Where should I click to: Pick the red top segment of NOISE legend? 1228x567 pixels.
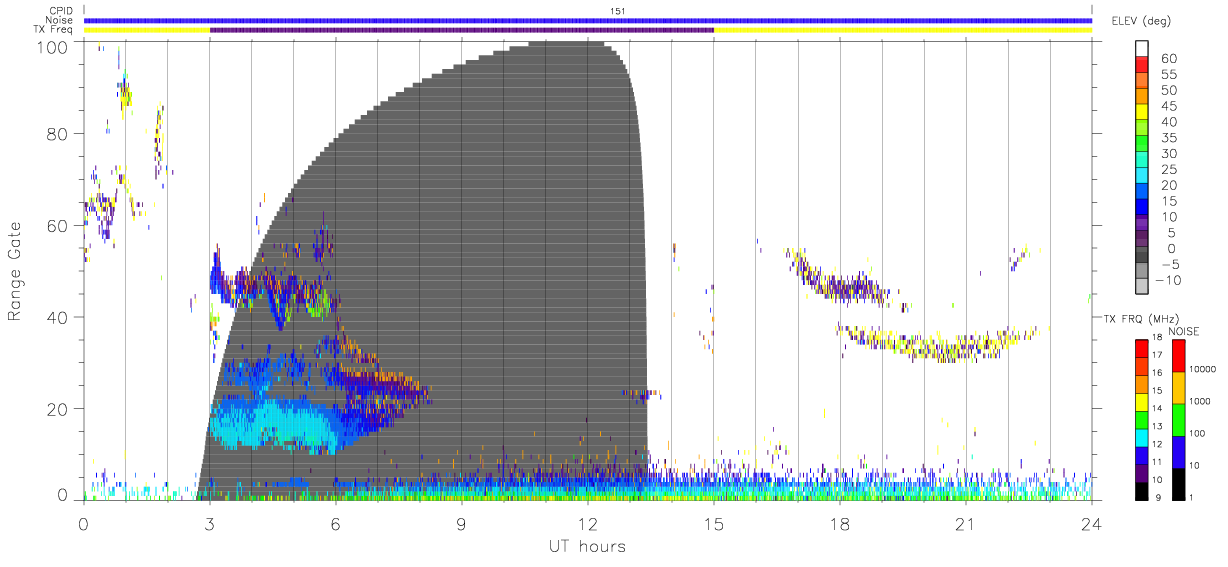[x=1178, y=355]
